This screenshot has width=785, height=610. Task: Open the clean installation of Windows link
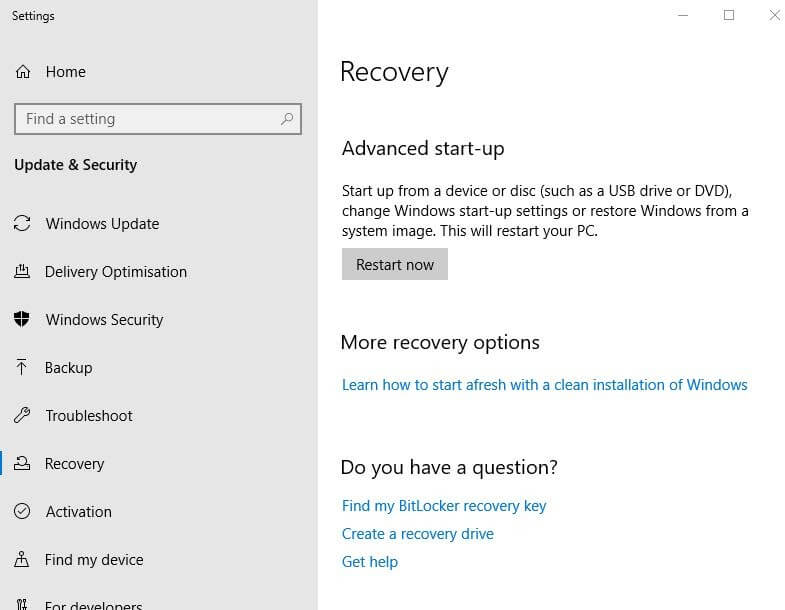click(544, 385)
